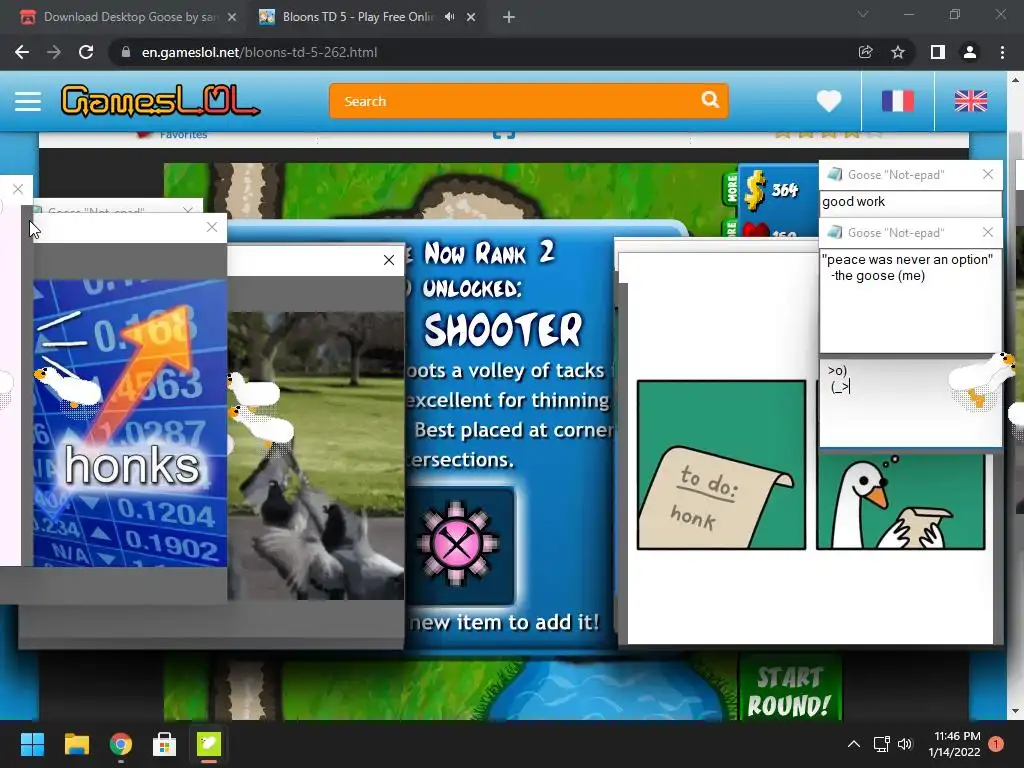Viewport: 1024px width, 768px height.
Task: Click the 'to do: honk' comic panel
Action: coord(721,465)
